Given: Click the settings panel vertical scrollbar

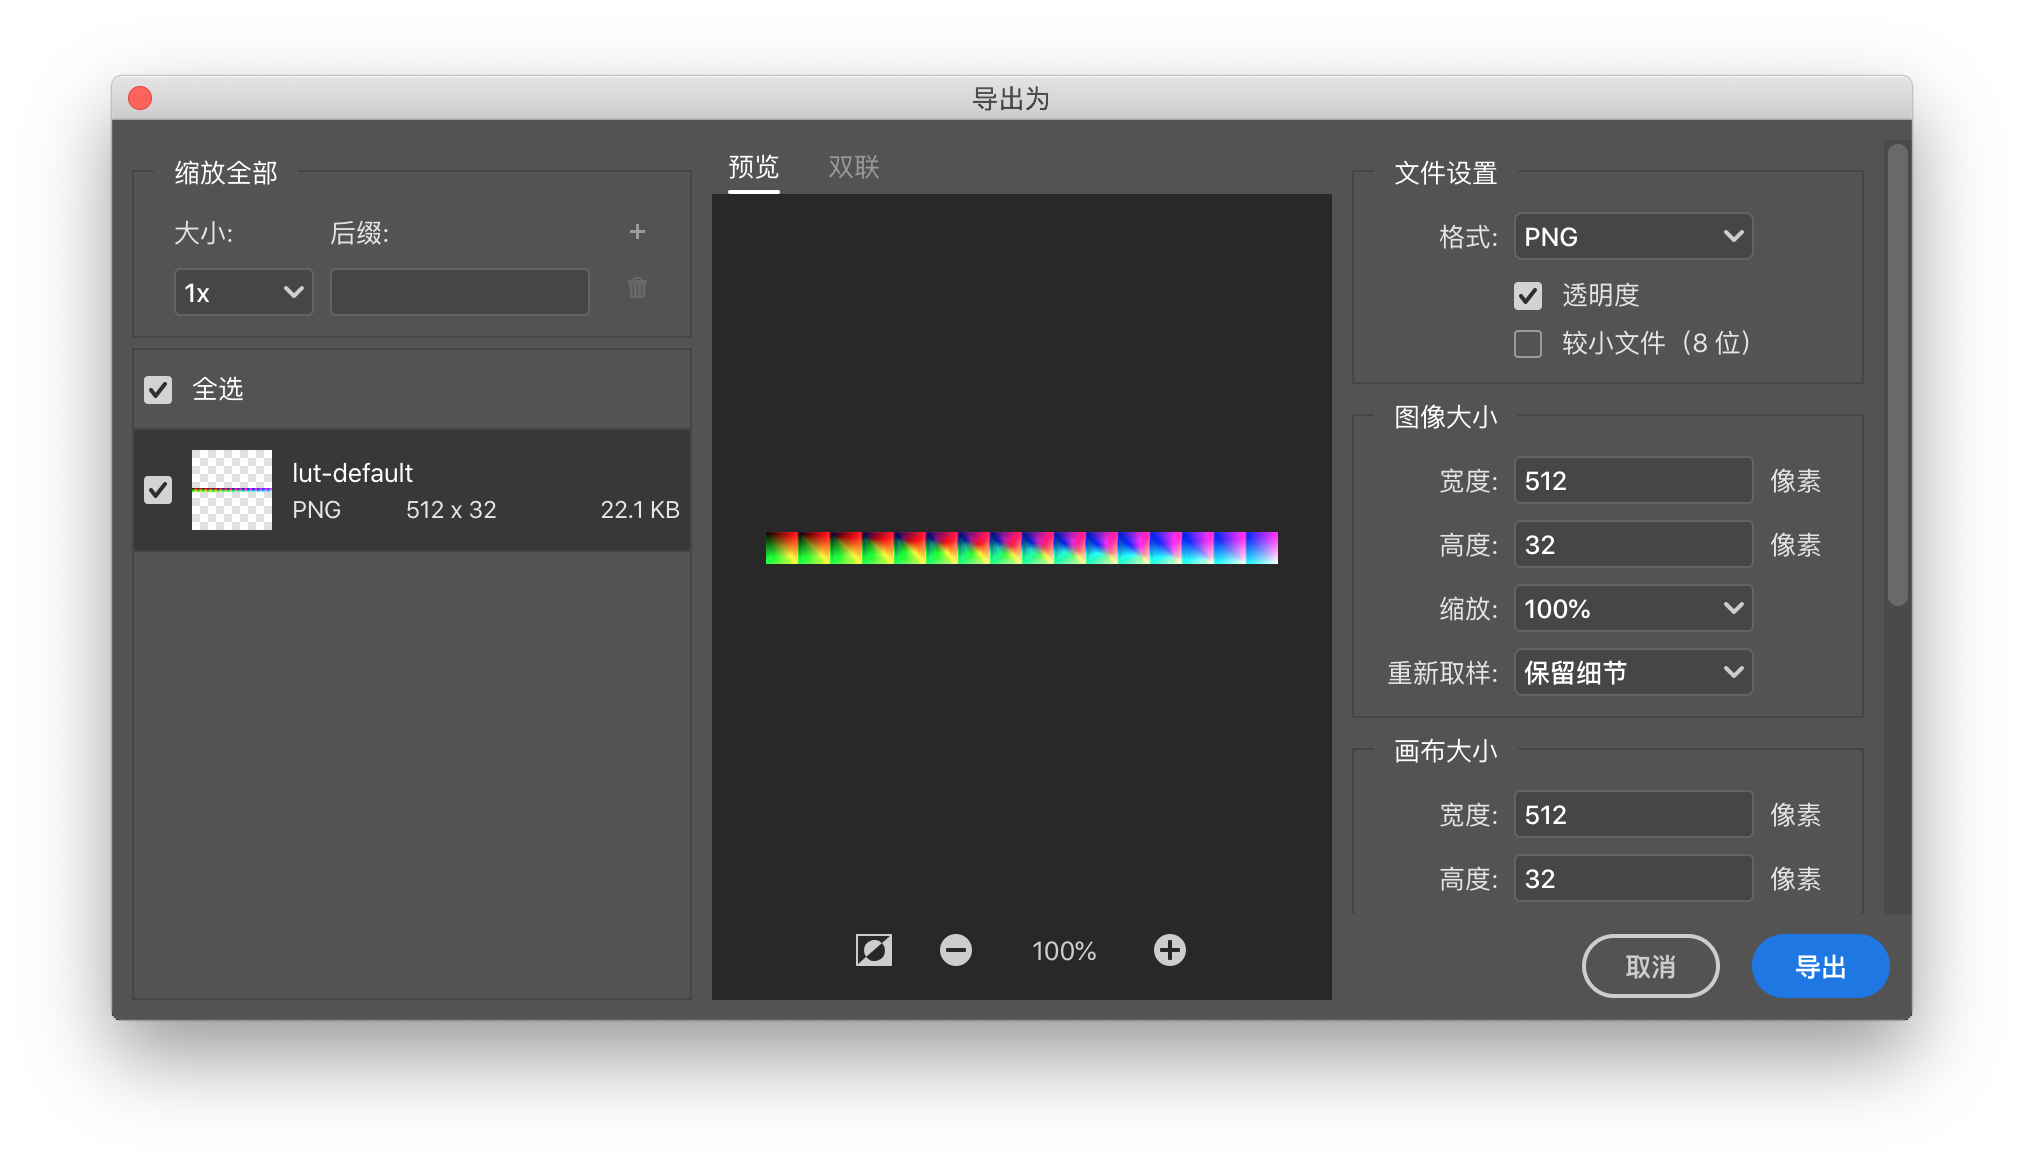Looking at the screenshot, I should [x=1898, y=375].
